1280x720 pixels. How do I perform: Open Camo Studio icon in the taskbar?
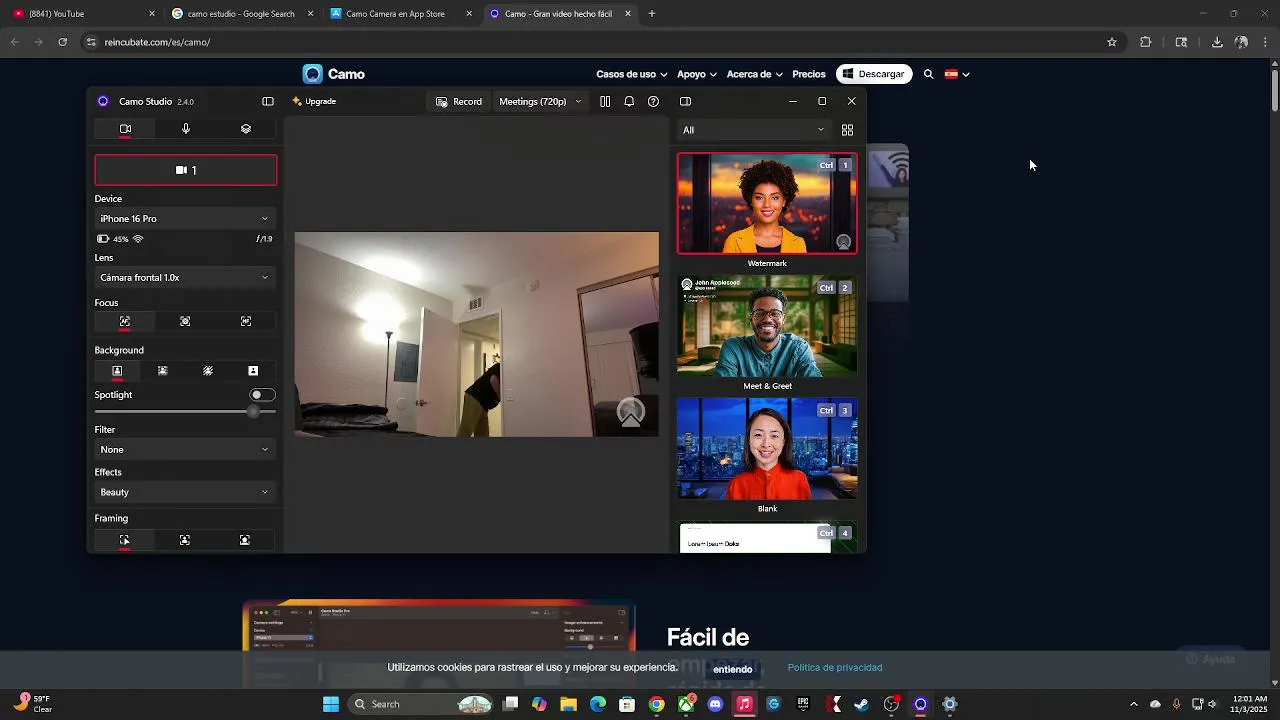(x=920, y=704)
